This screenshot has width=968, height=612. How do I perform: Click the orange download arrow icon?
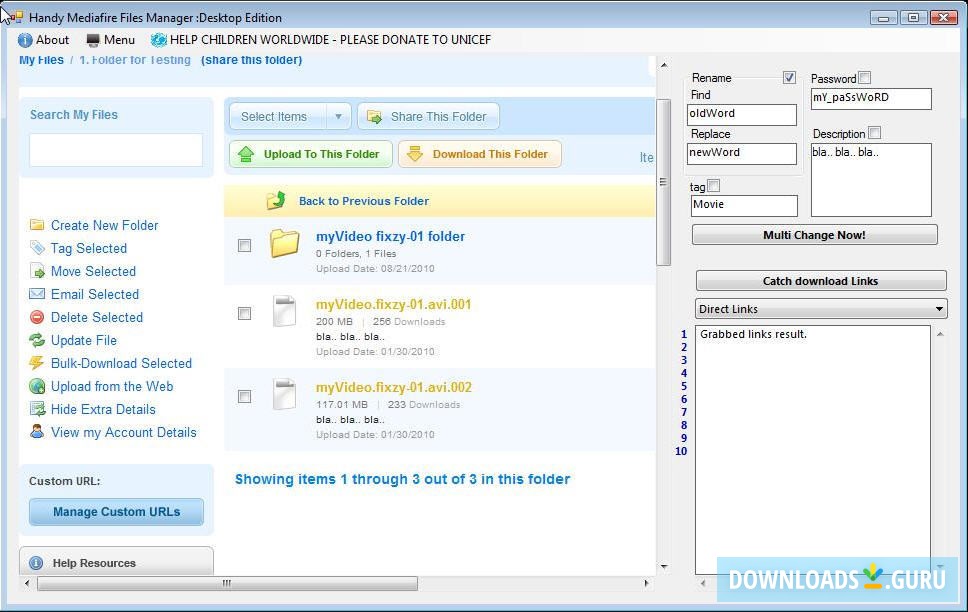[x=415, y=154]
